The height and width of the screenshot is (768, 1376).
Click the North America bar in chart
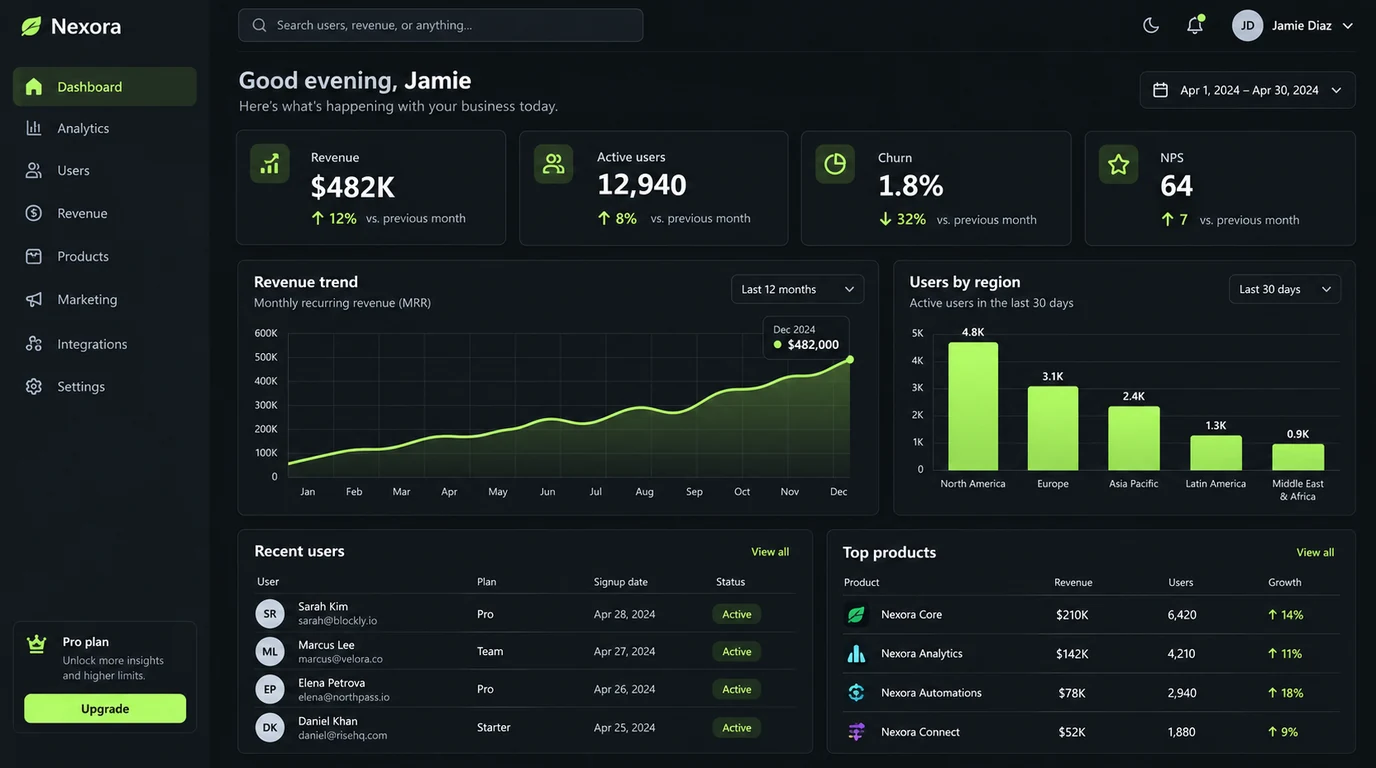973,406
